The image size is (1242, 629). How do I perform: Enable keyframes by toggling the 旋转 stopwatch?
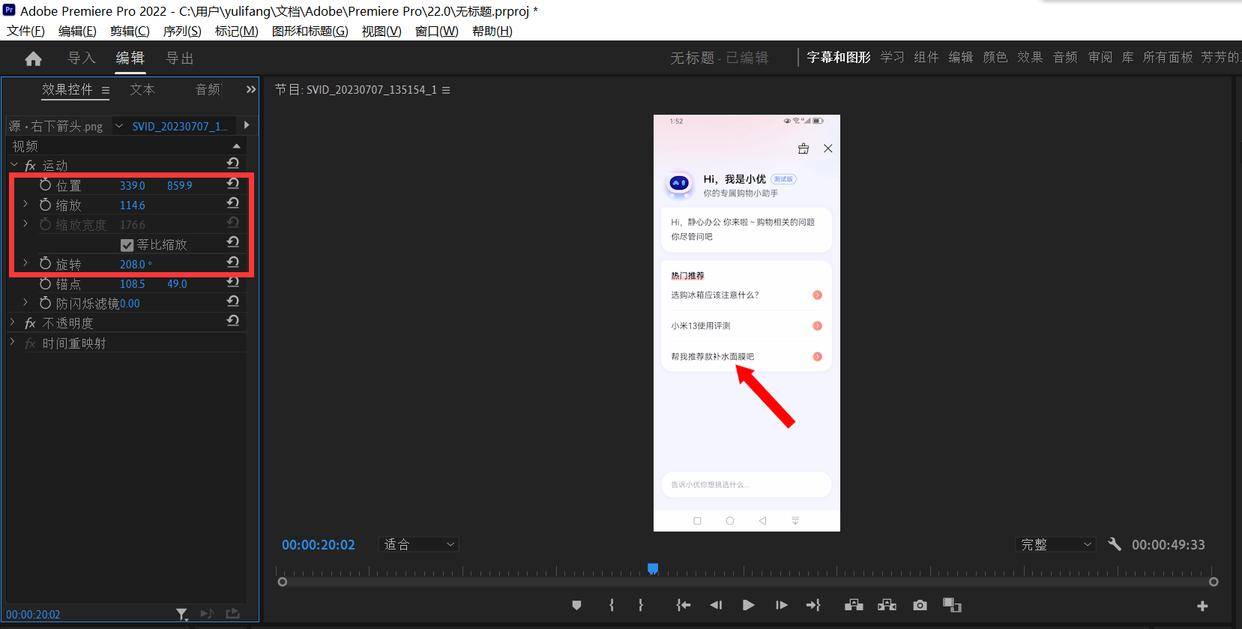[x=45, y=263]
